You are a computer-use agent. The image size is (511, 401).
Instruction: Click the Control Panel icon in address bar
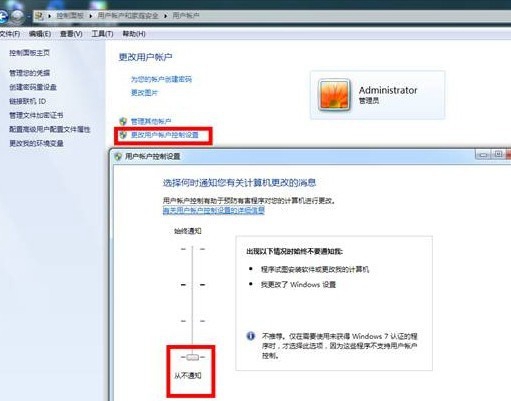click(39, 16)
